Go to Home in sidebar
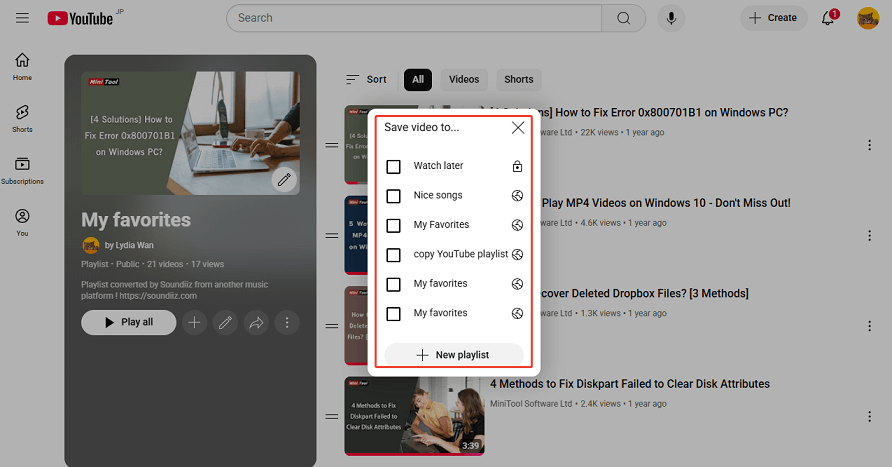This screenshot has height=467, width=892. point(22,67)
